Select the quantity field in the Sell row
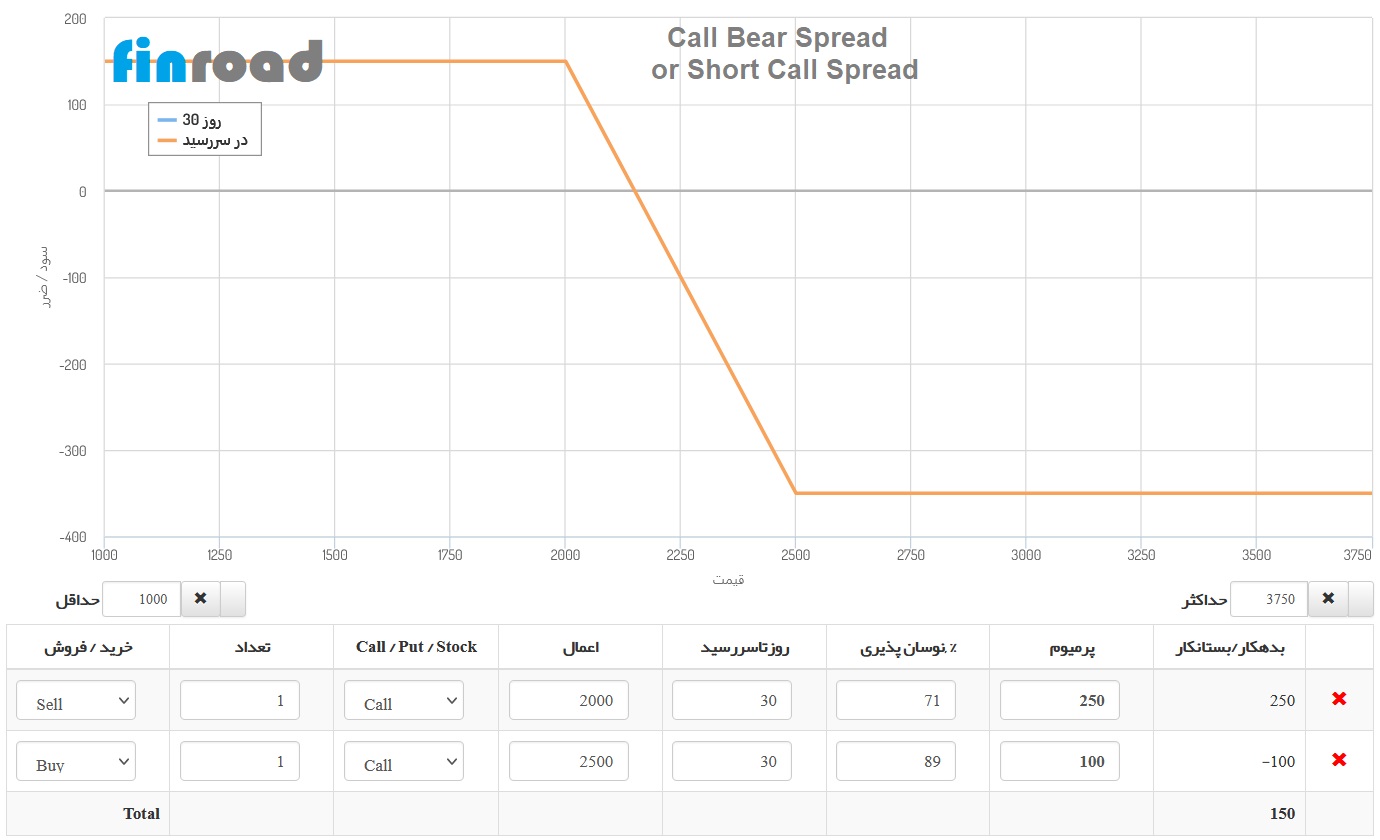The height and width of the screenshot is (840, 1380). (x=239, y=700)
